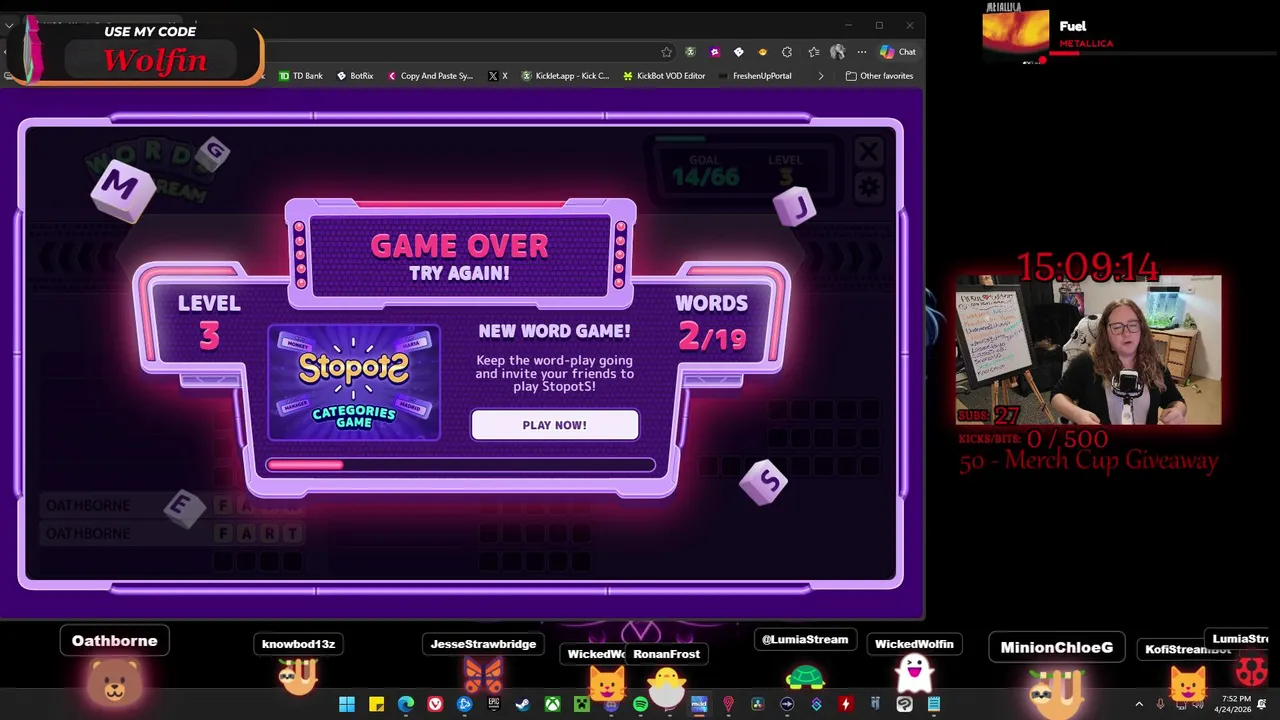Click the song title Fuel
The image size is (1280, 720).
point(1073,26)
